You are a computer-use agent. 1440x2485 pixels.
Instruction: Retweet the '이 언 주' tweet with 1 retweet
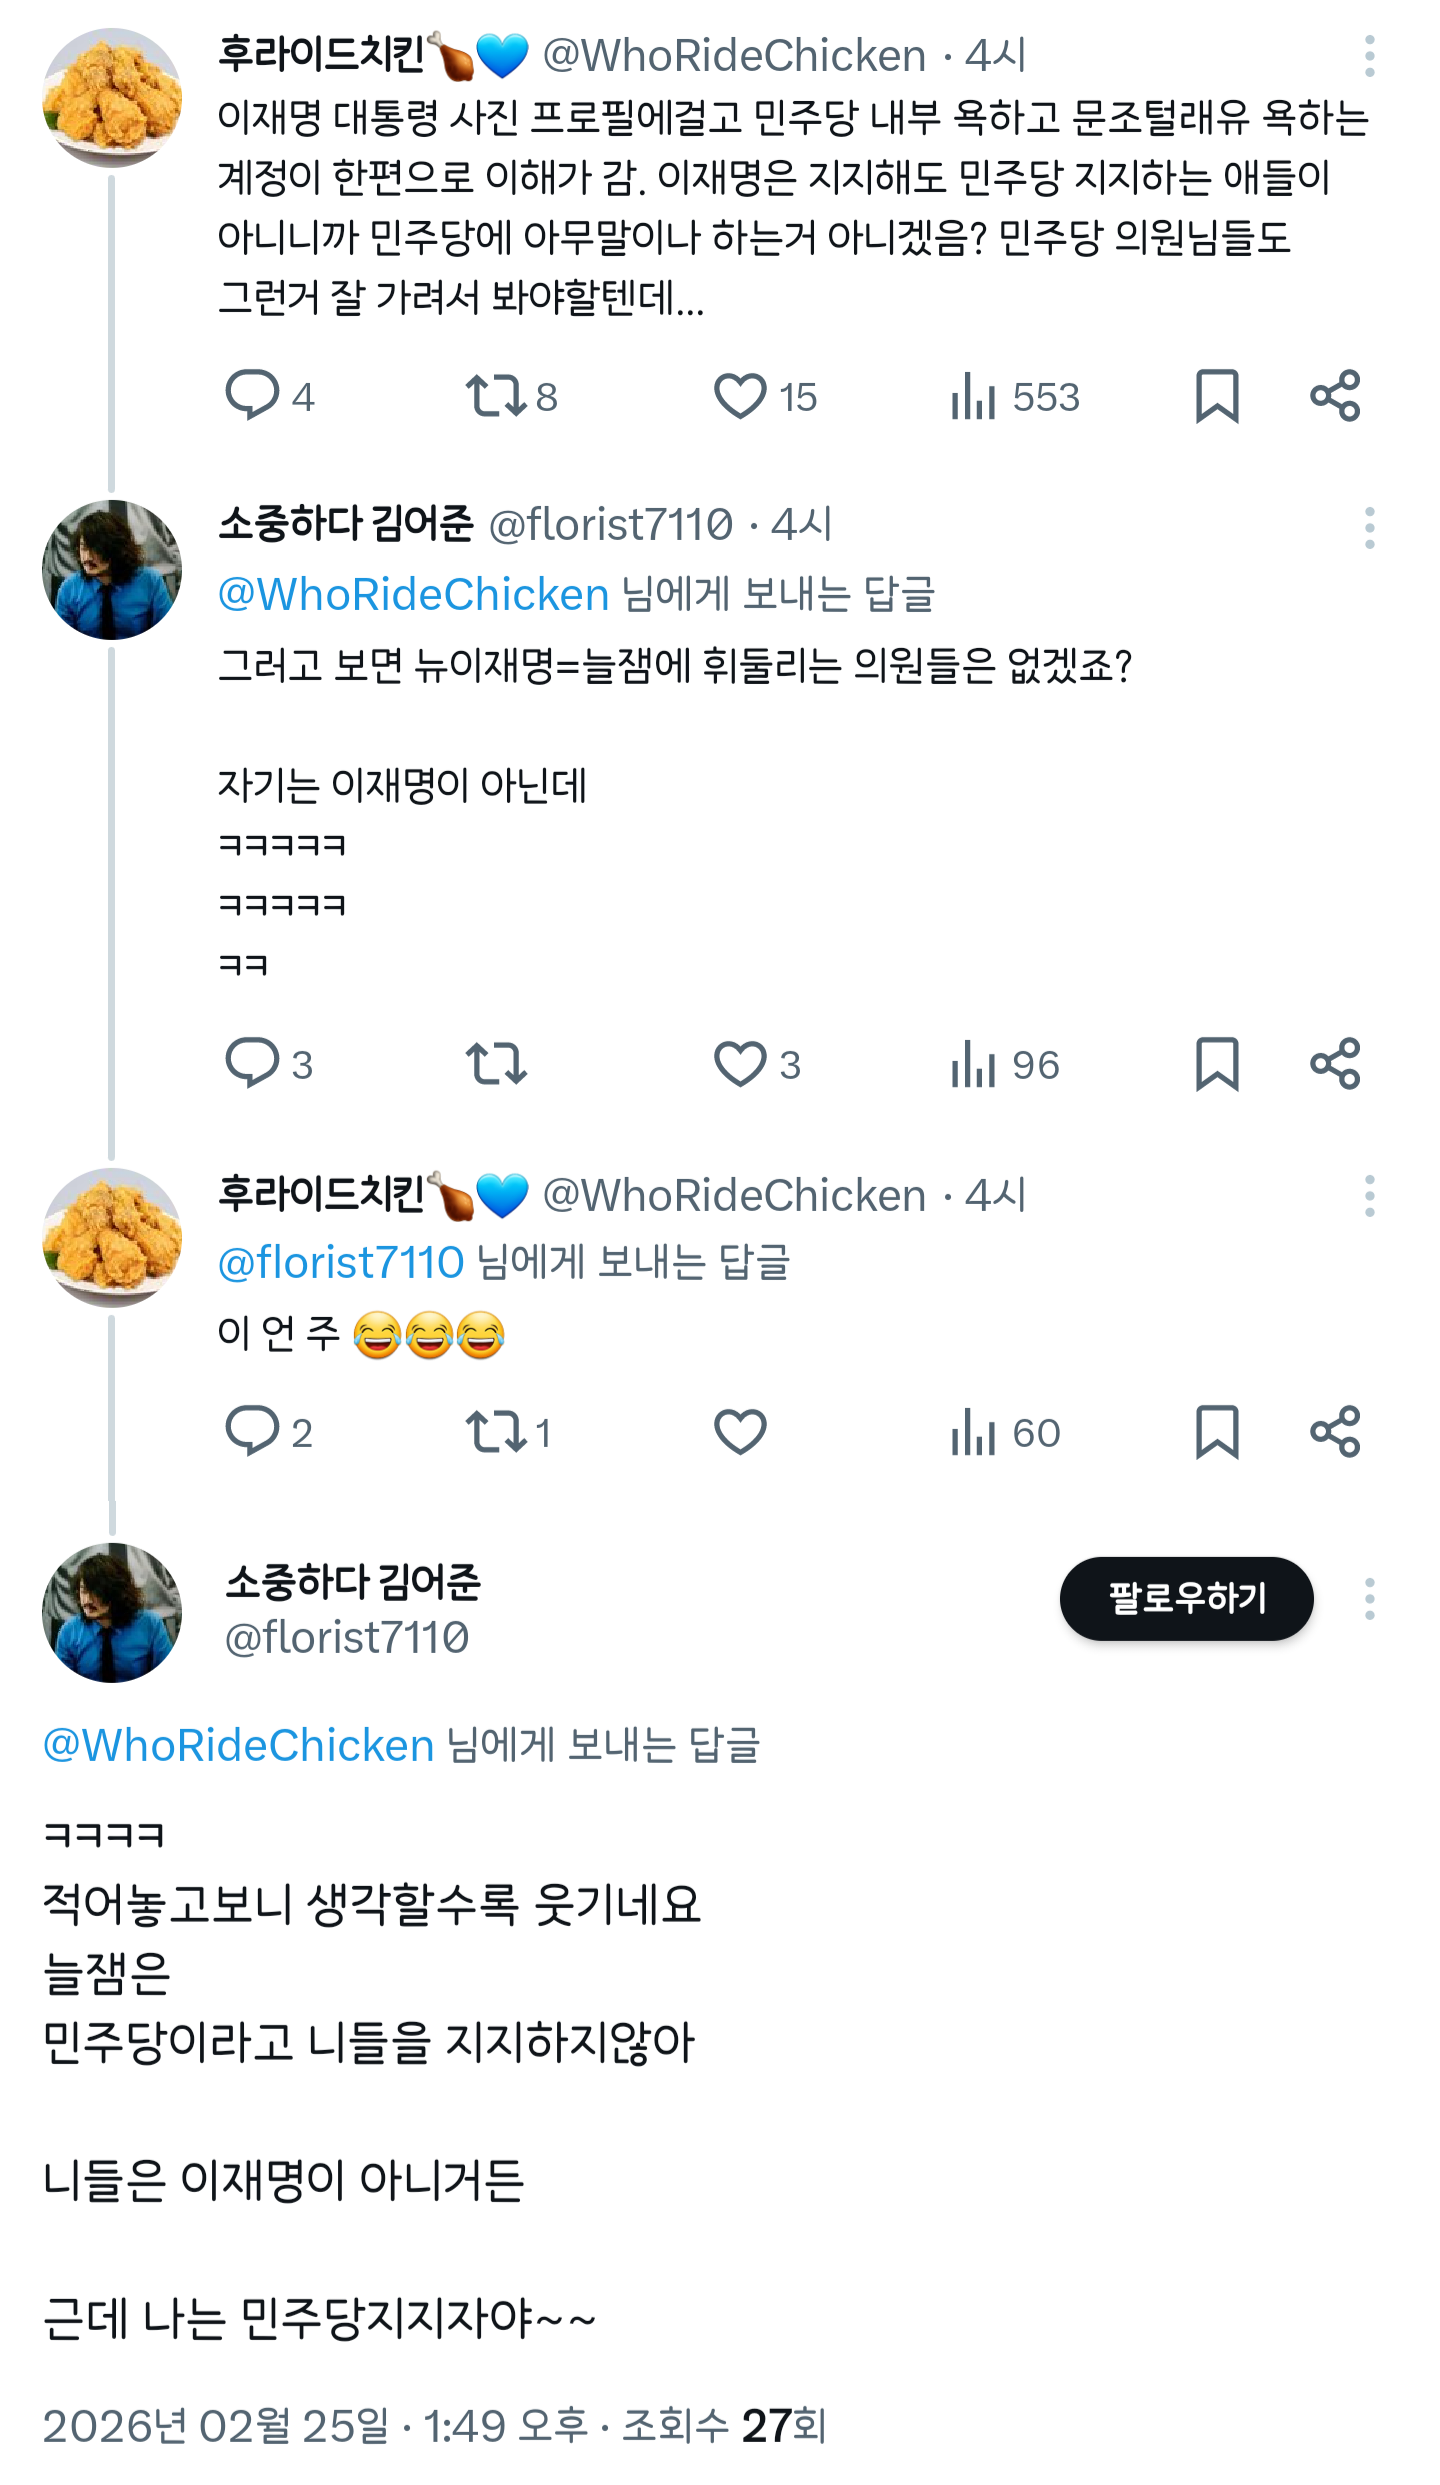pyautogui.click(x=508, y=1432)
